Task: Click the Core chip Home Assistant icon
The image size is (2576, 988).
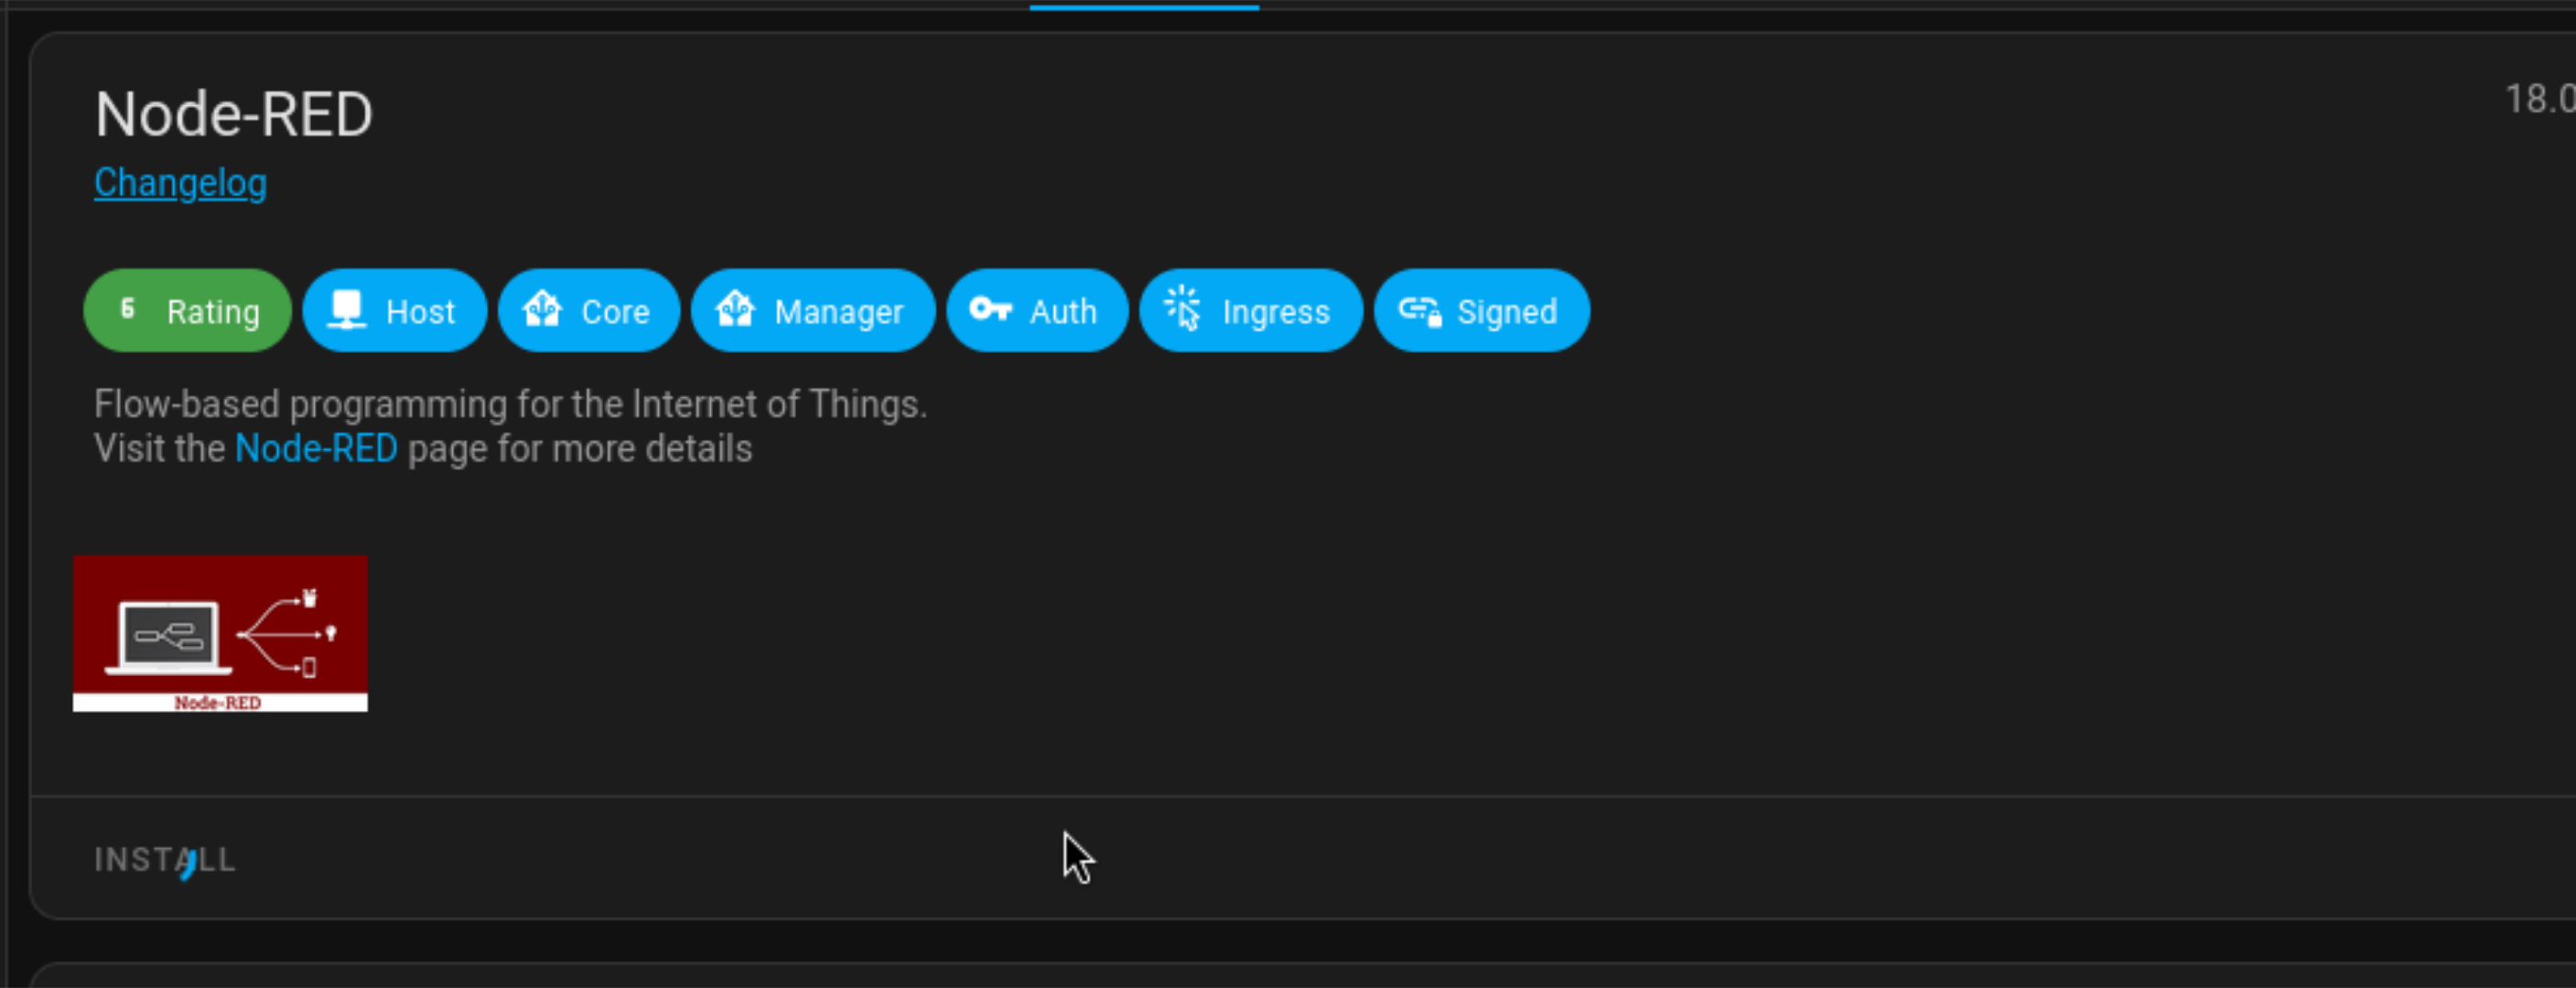Action: (x=543, y=310)
